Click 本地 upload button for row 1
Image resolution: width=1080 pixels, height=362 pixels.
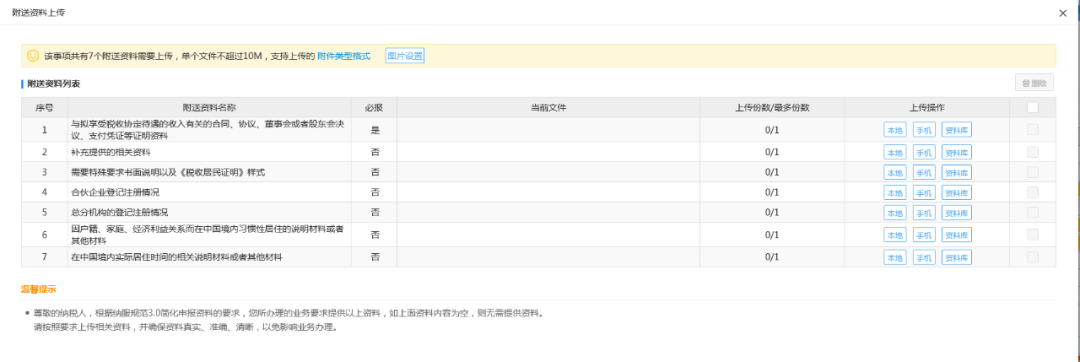point(895,130)
